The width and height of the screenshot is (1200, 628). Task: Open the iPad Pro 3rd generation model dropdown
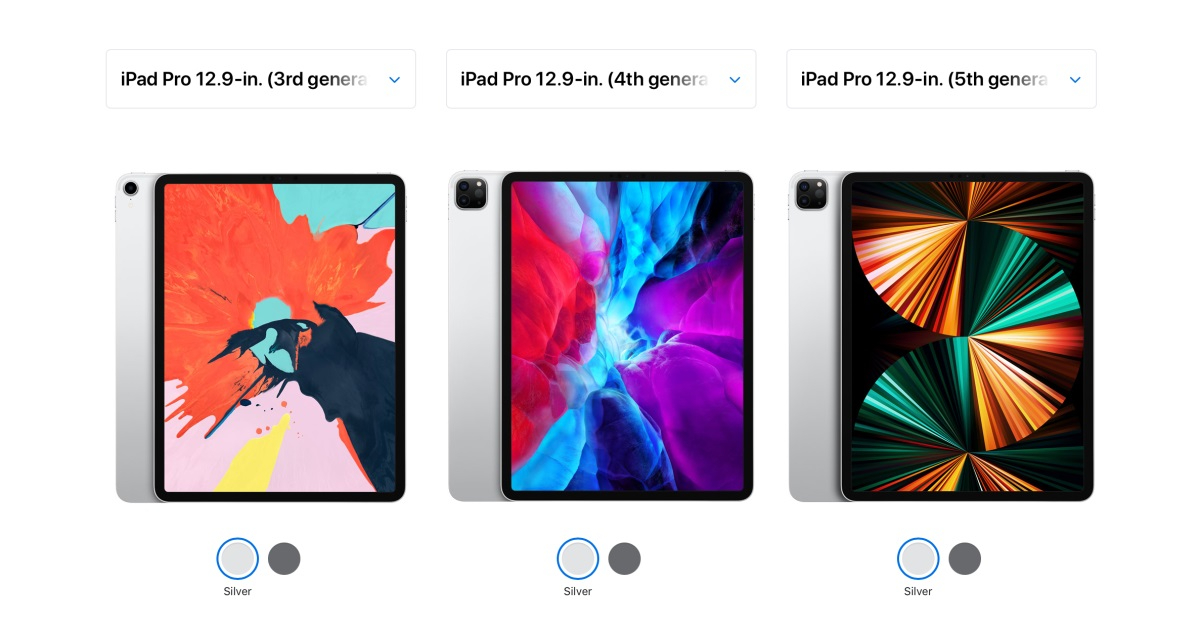pyautogui.click(x=261, y=79)
